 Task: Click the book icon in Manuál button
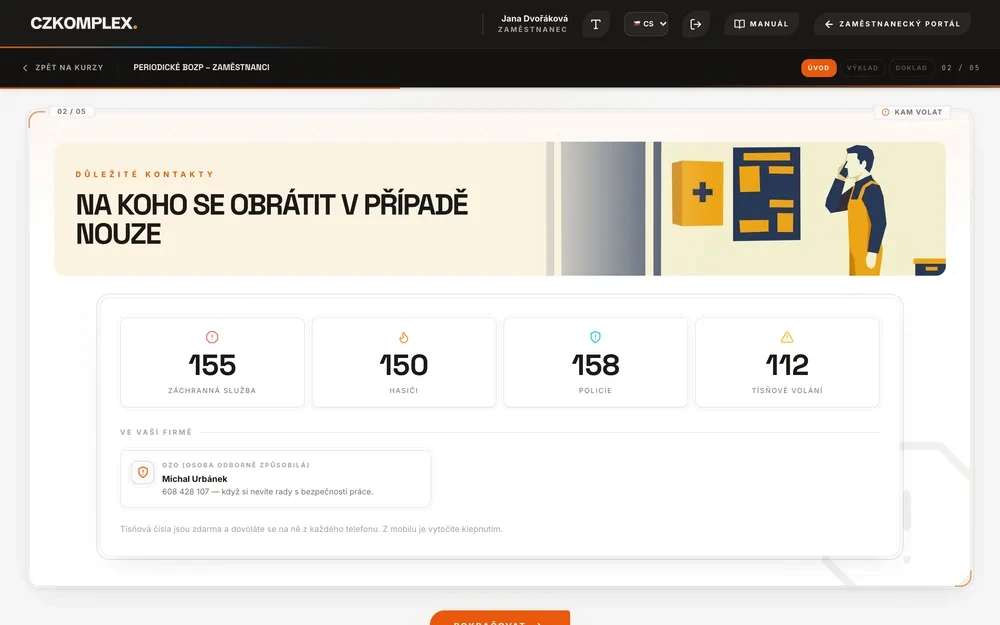click(739, 24)
